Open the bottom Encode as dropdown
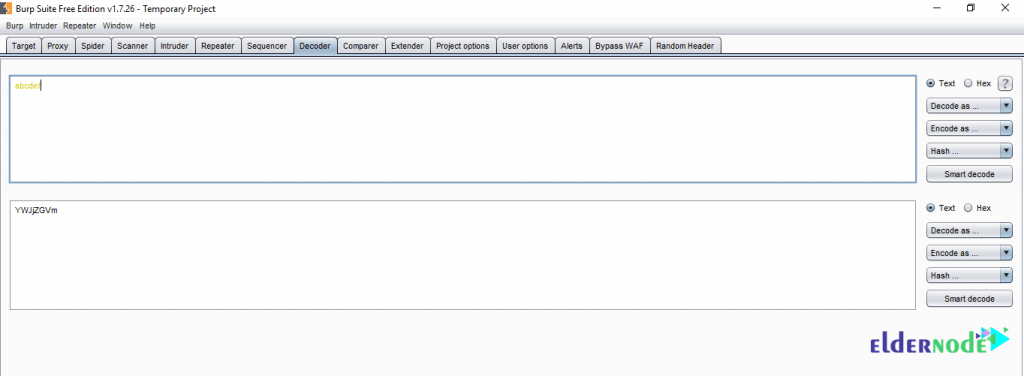Image resolution: width=1024 pixels, height=376 pixels. point(969,253)
